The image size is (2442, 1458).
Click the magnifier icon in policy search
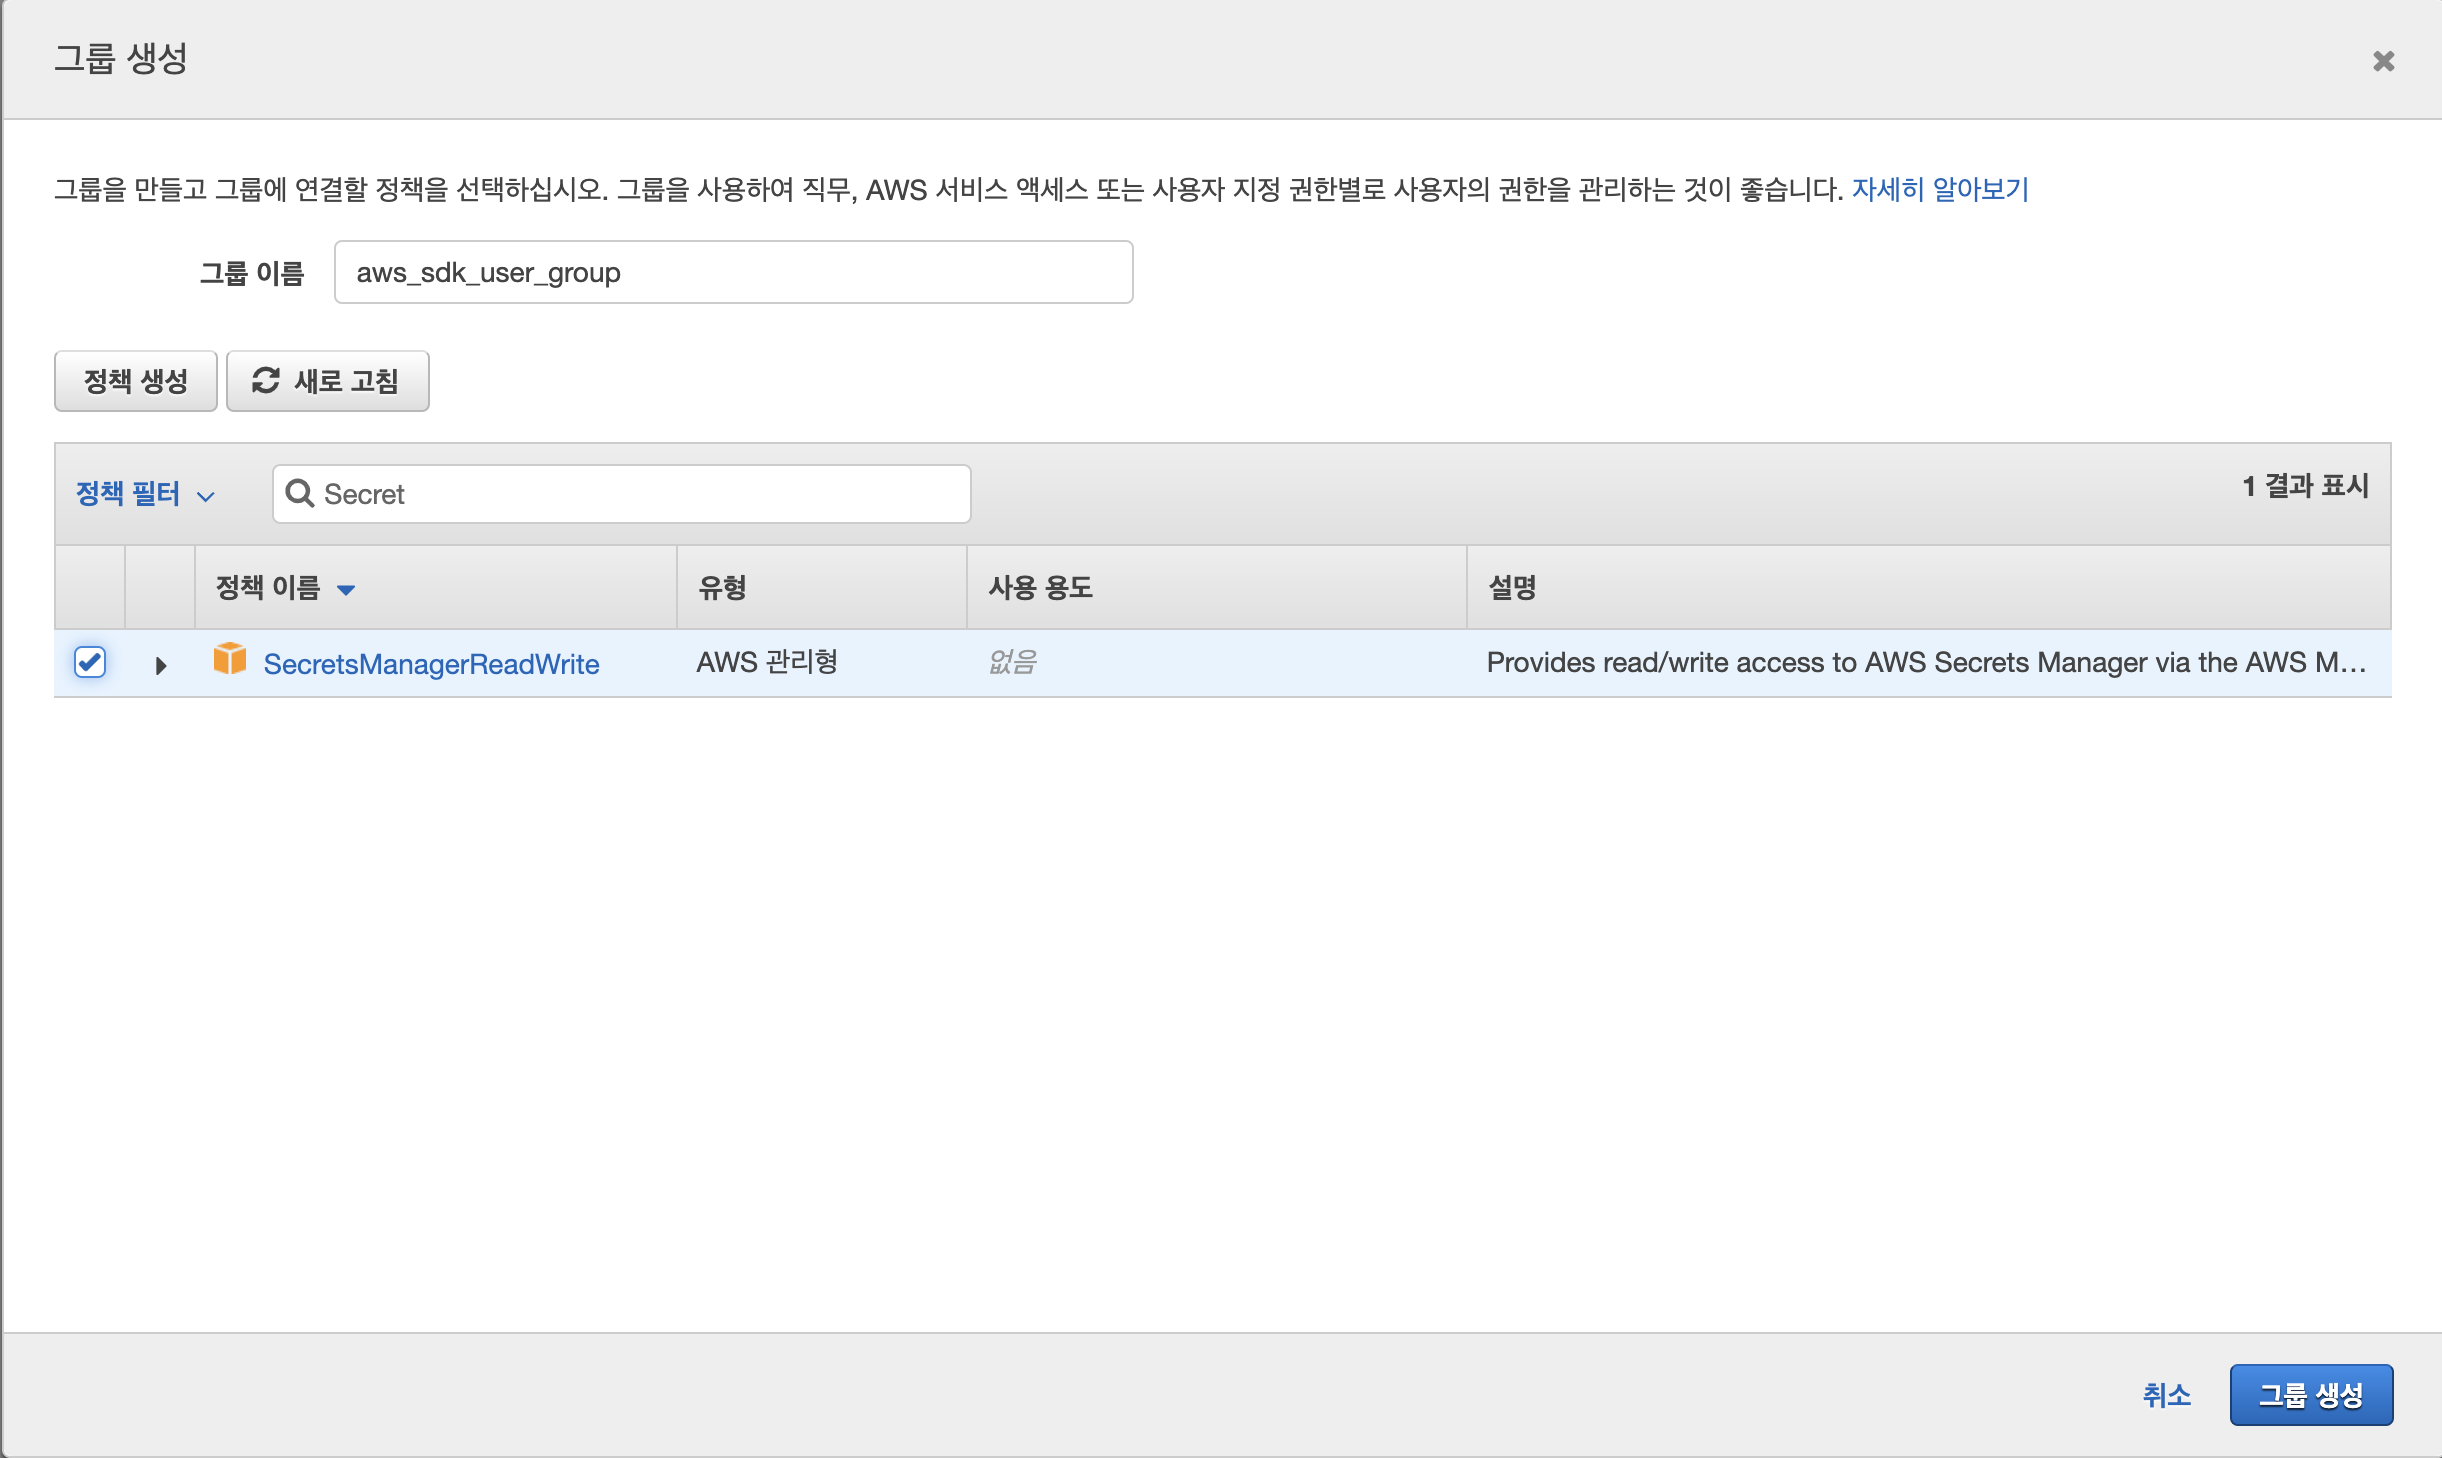click(299, 493)
